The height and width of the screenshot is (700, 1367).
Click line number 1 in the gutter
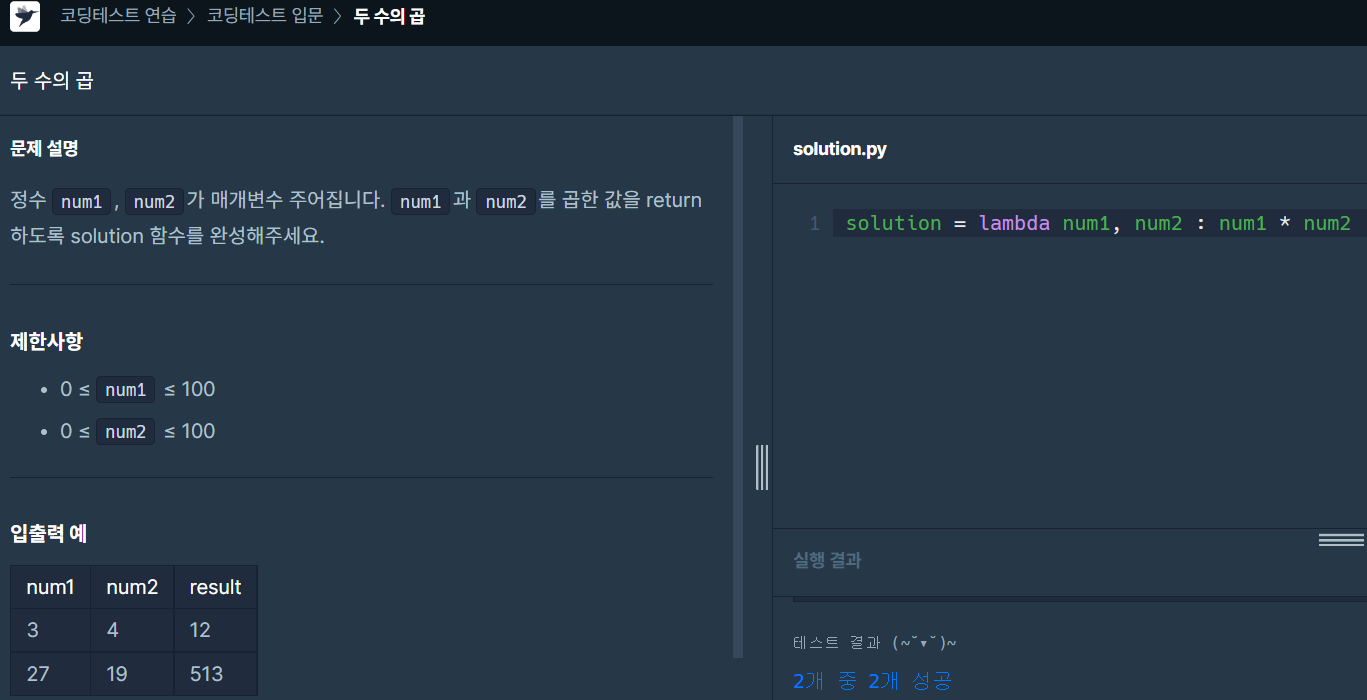click(814, 223)
